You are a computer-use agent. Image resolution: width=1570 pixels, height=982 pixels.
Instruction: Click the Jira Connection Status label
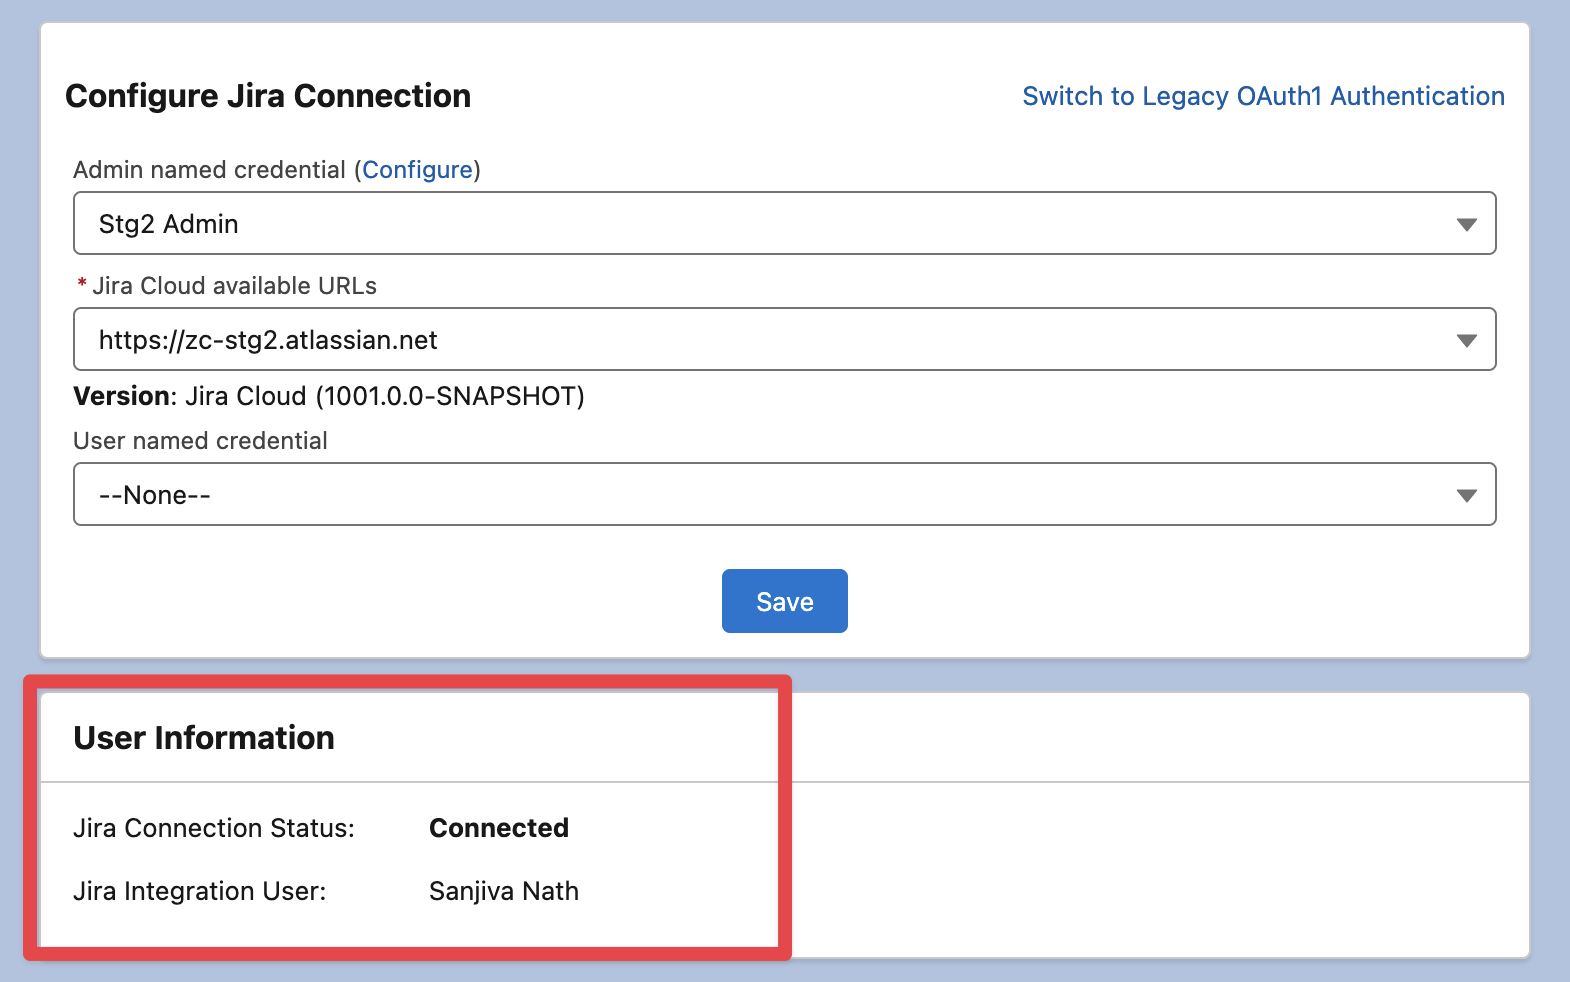click(x=214, y=828)
